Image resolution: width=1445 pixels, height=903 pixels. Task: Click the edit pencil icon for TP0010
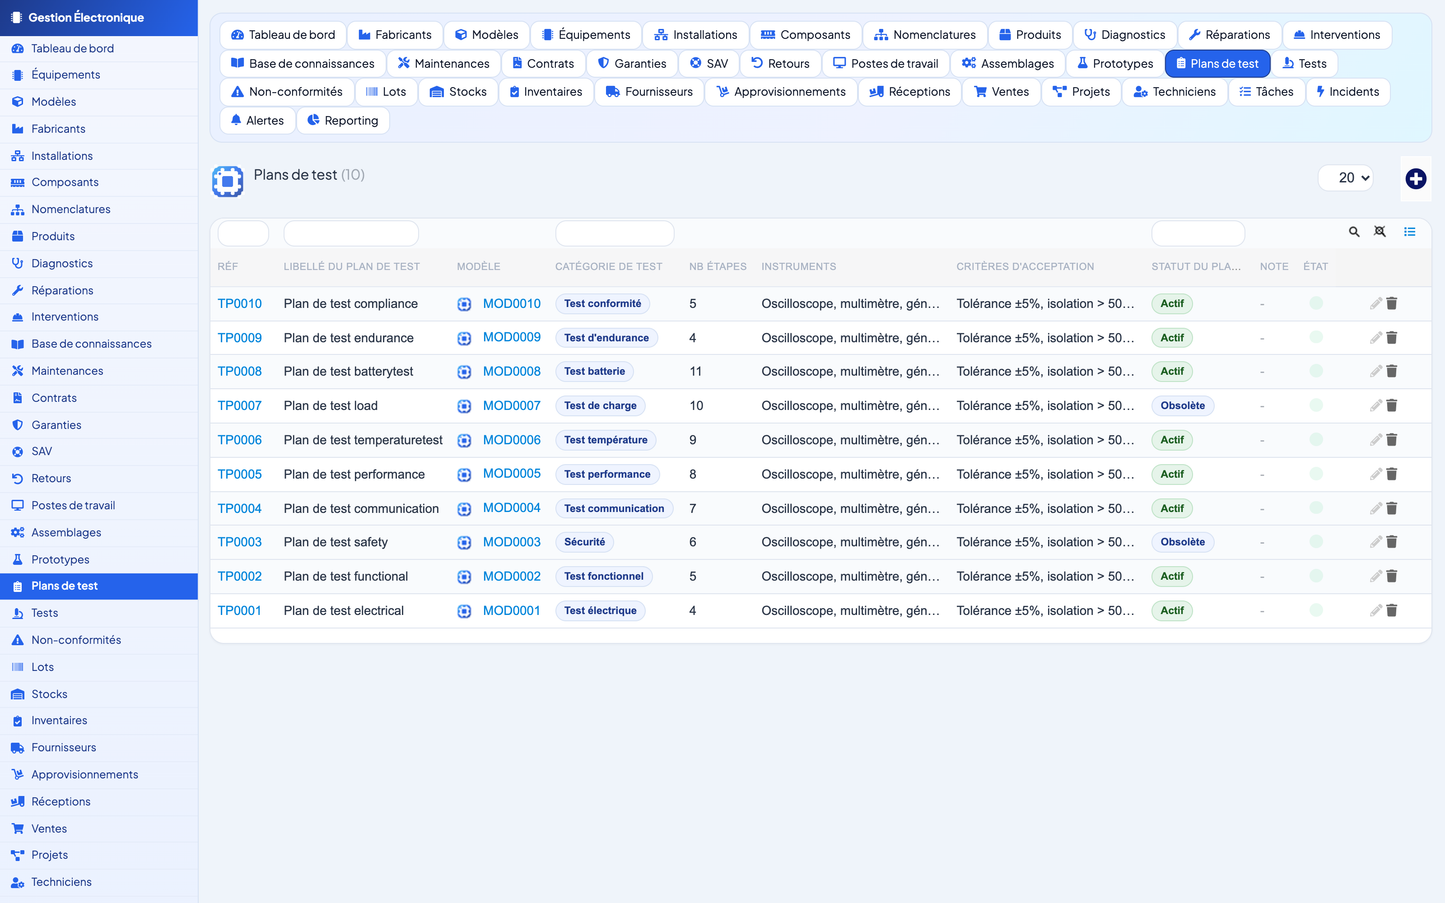tap(1376, 303)
